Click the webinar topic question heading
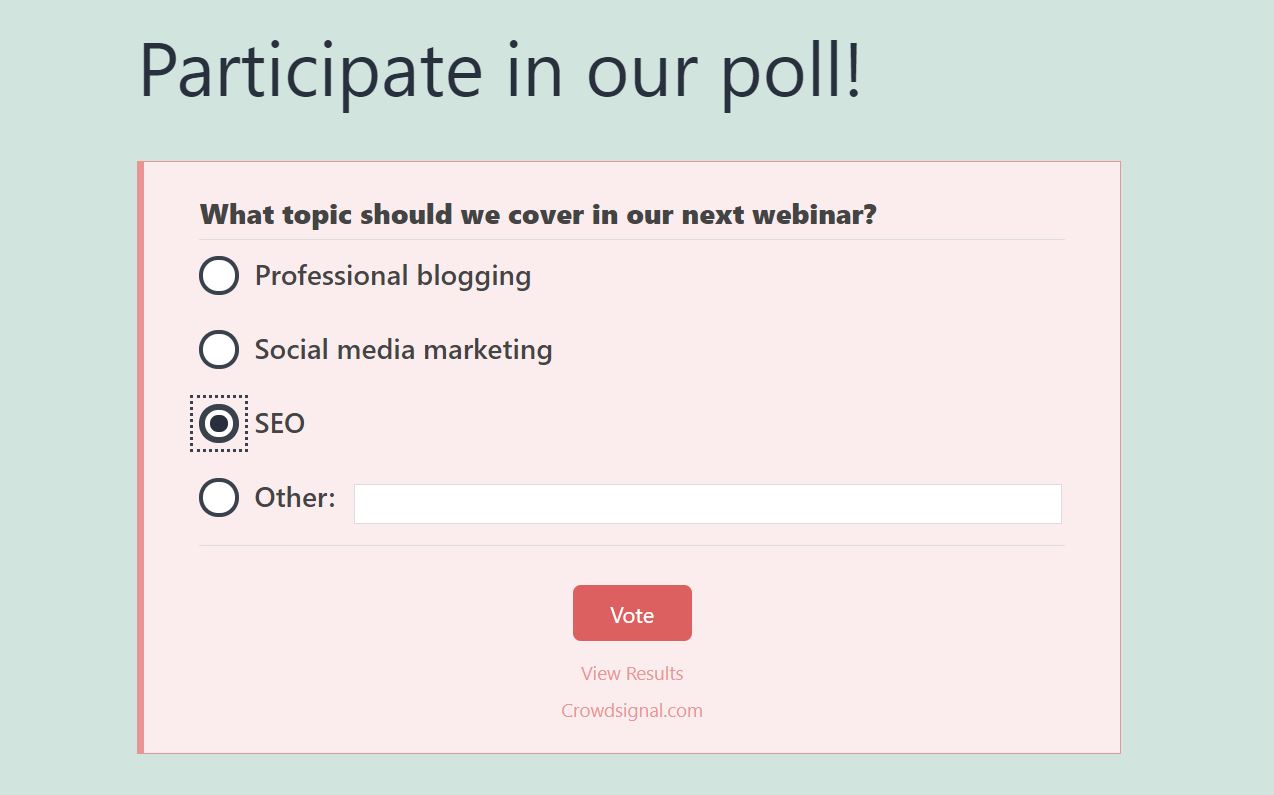 (538, 214)
